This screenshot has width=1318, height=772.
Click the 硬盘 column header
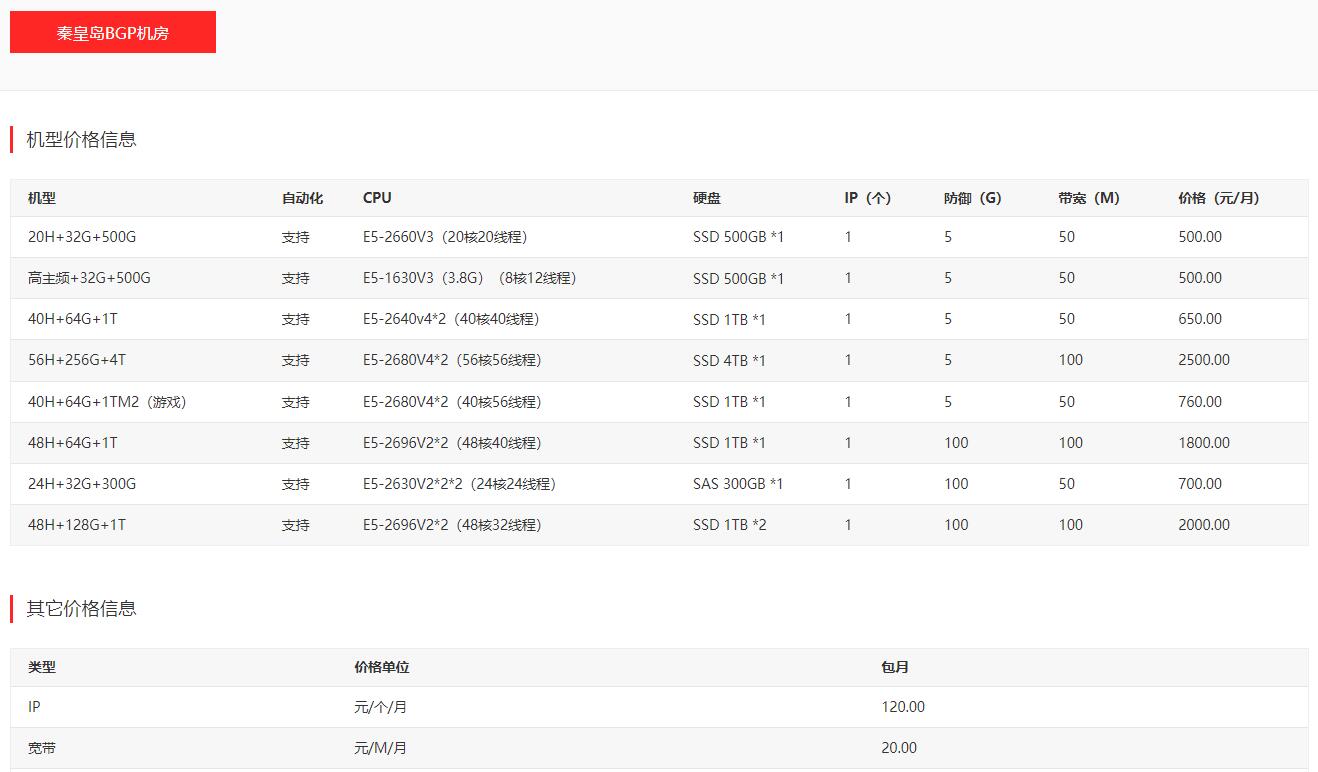(706, 198)
